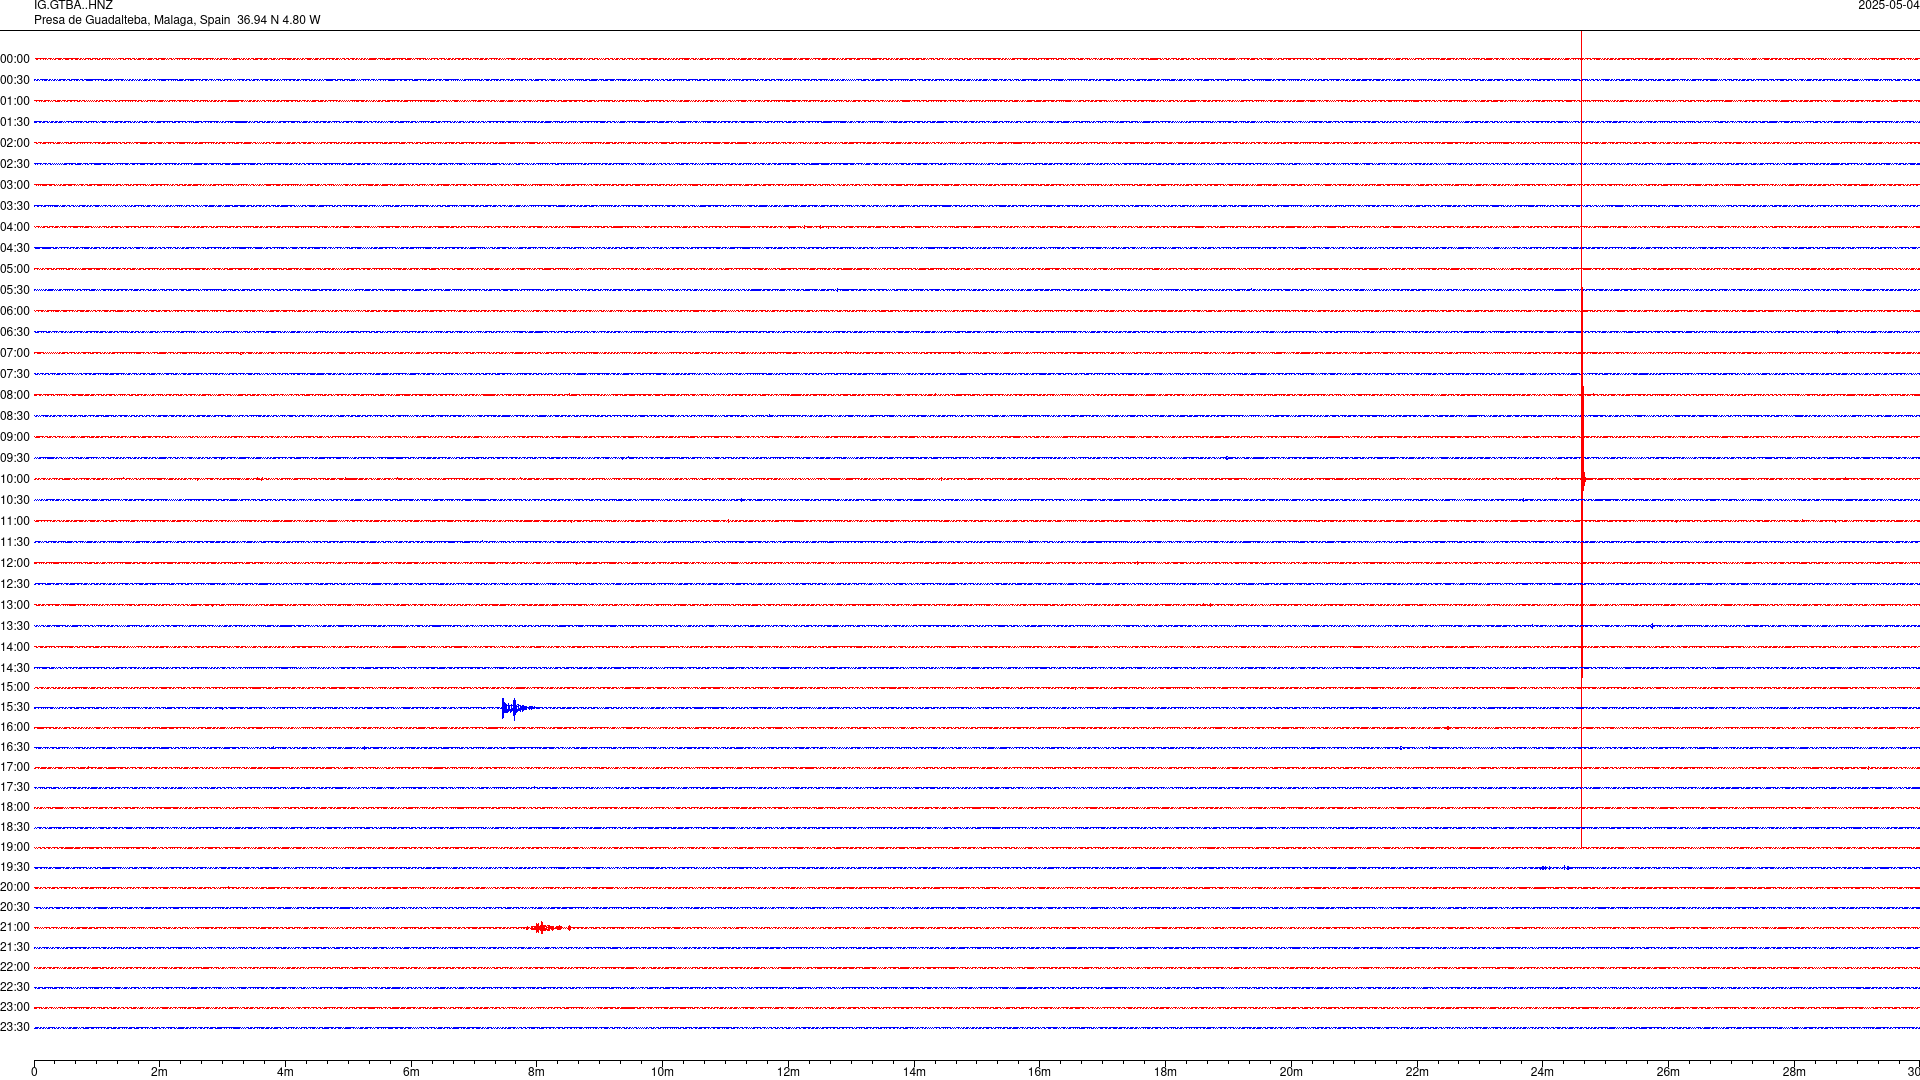Select the 06:30 time label
Viewport: 1920px width, 1080px height.
click(x=15, y=332)
